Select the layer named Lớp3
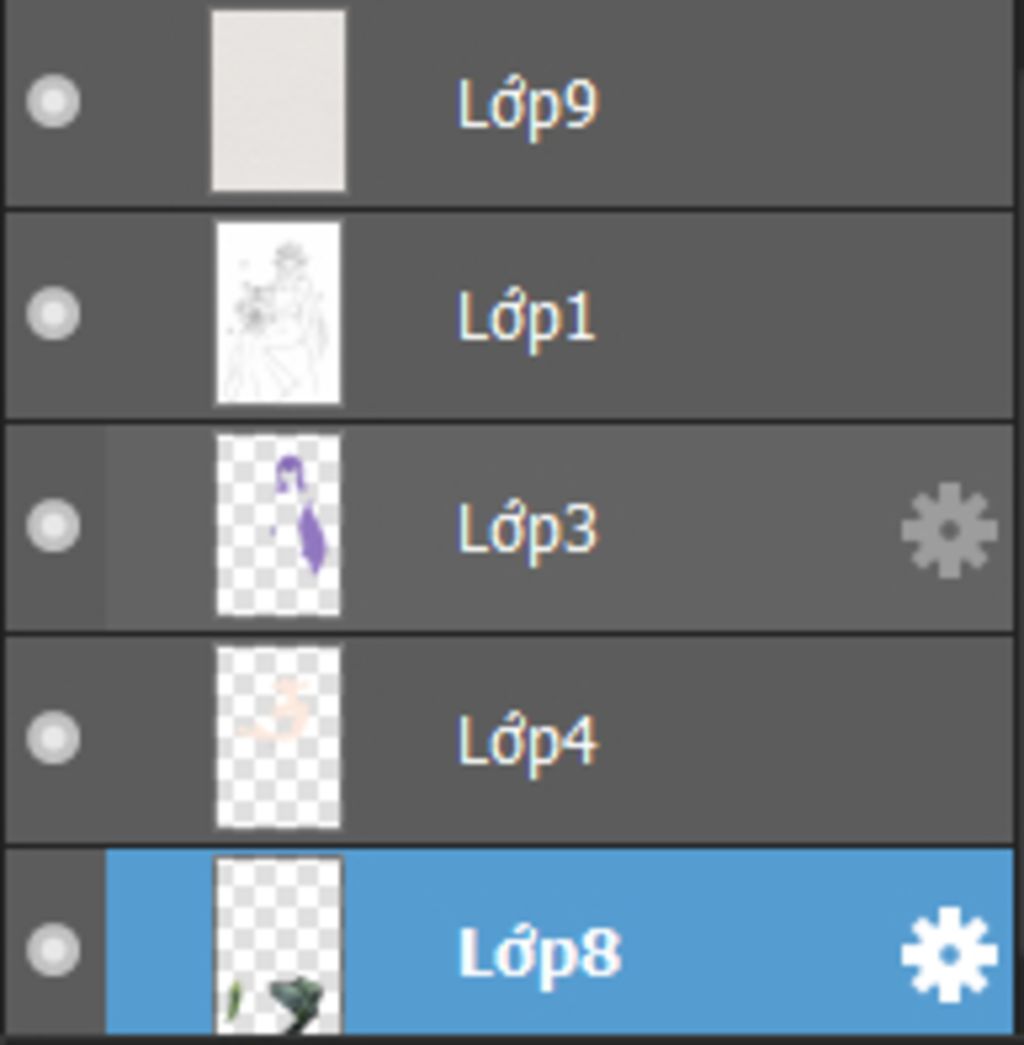The width and height of the screenshot is (1024, 1045). [527, 529]
